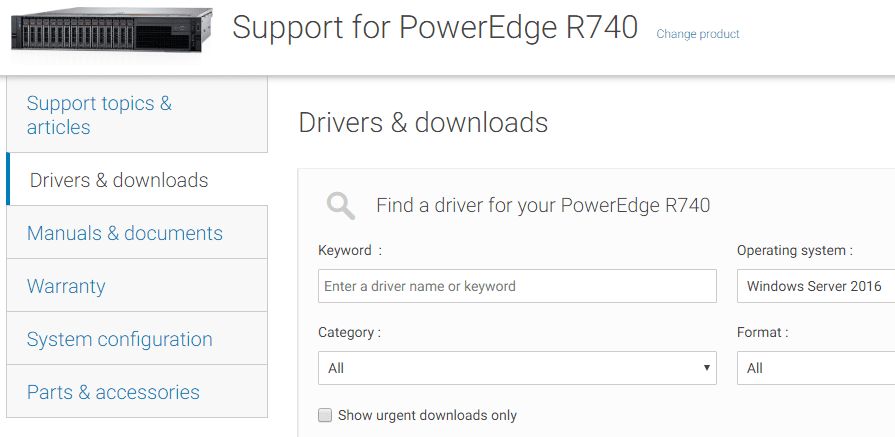Click the Drivers & downloads page heading

(x=423, y=123)
